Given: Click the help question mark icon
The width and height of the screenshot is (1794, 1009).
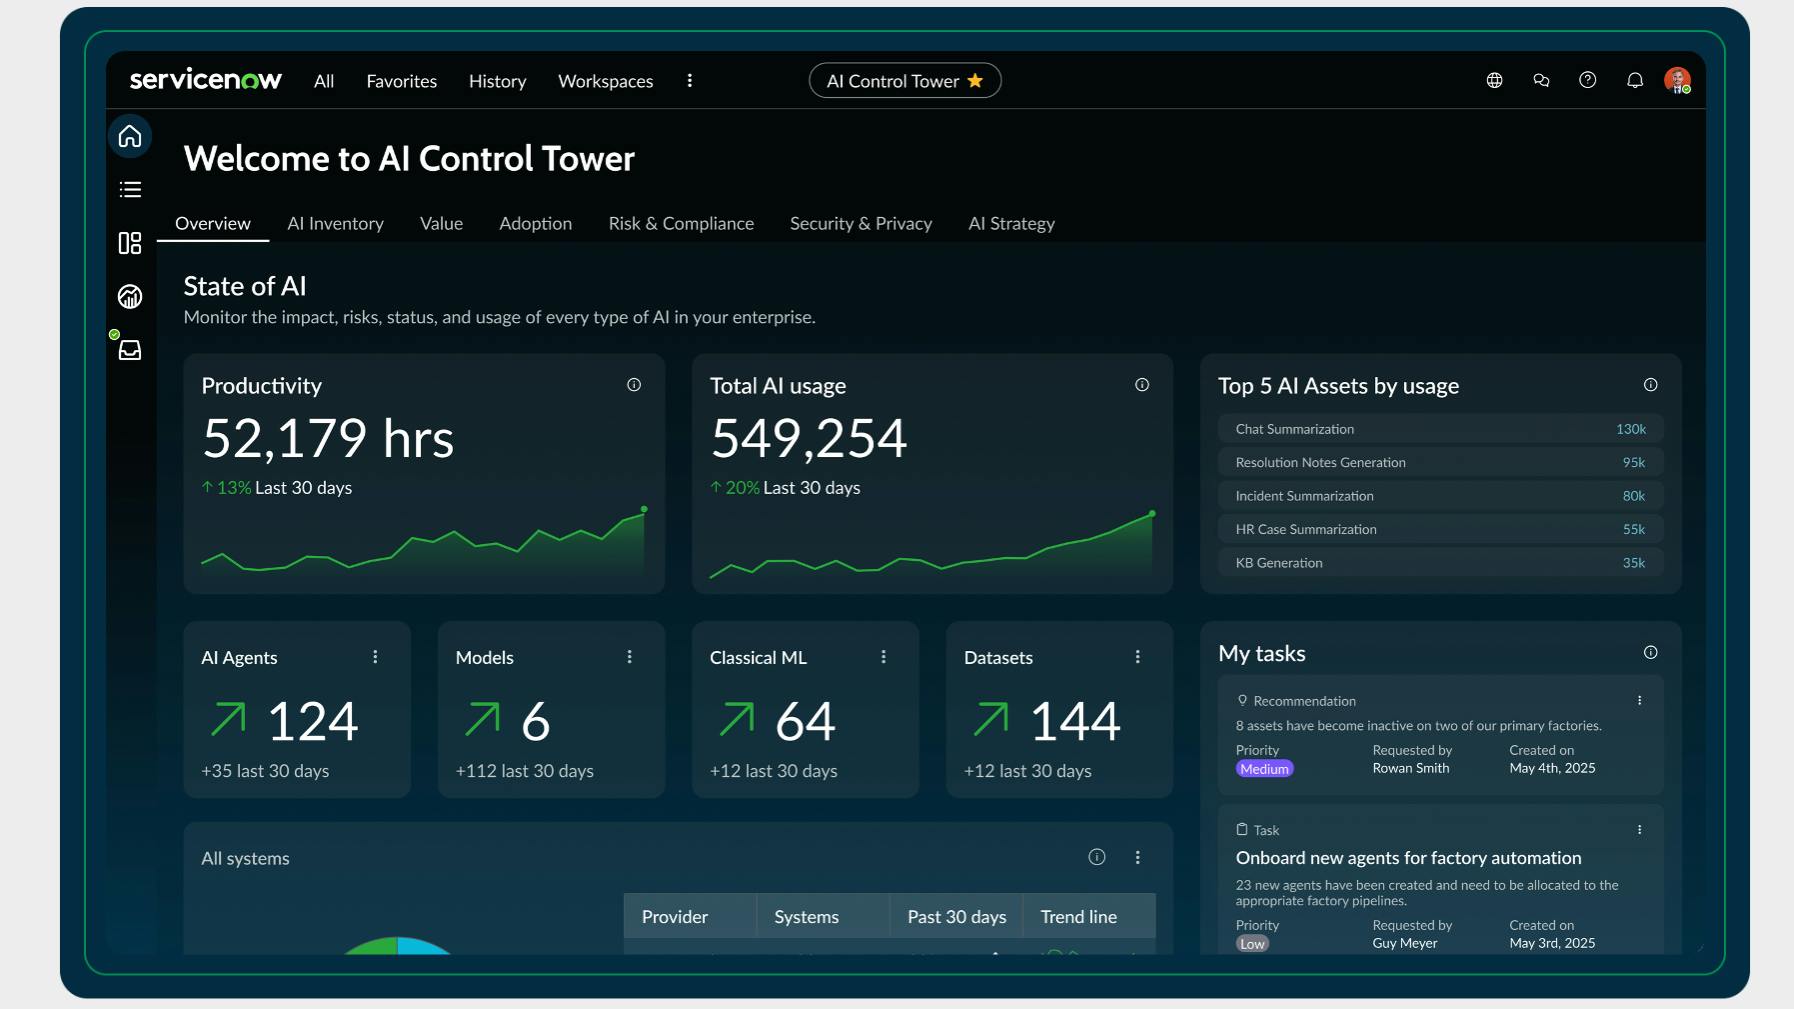Looking at the screenshot, I should tap(1587, 81).
